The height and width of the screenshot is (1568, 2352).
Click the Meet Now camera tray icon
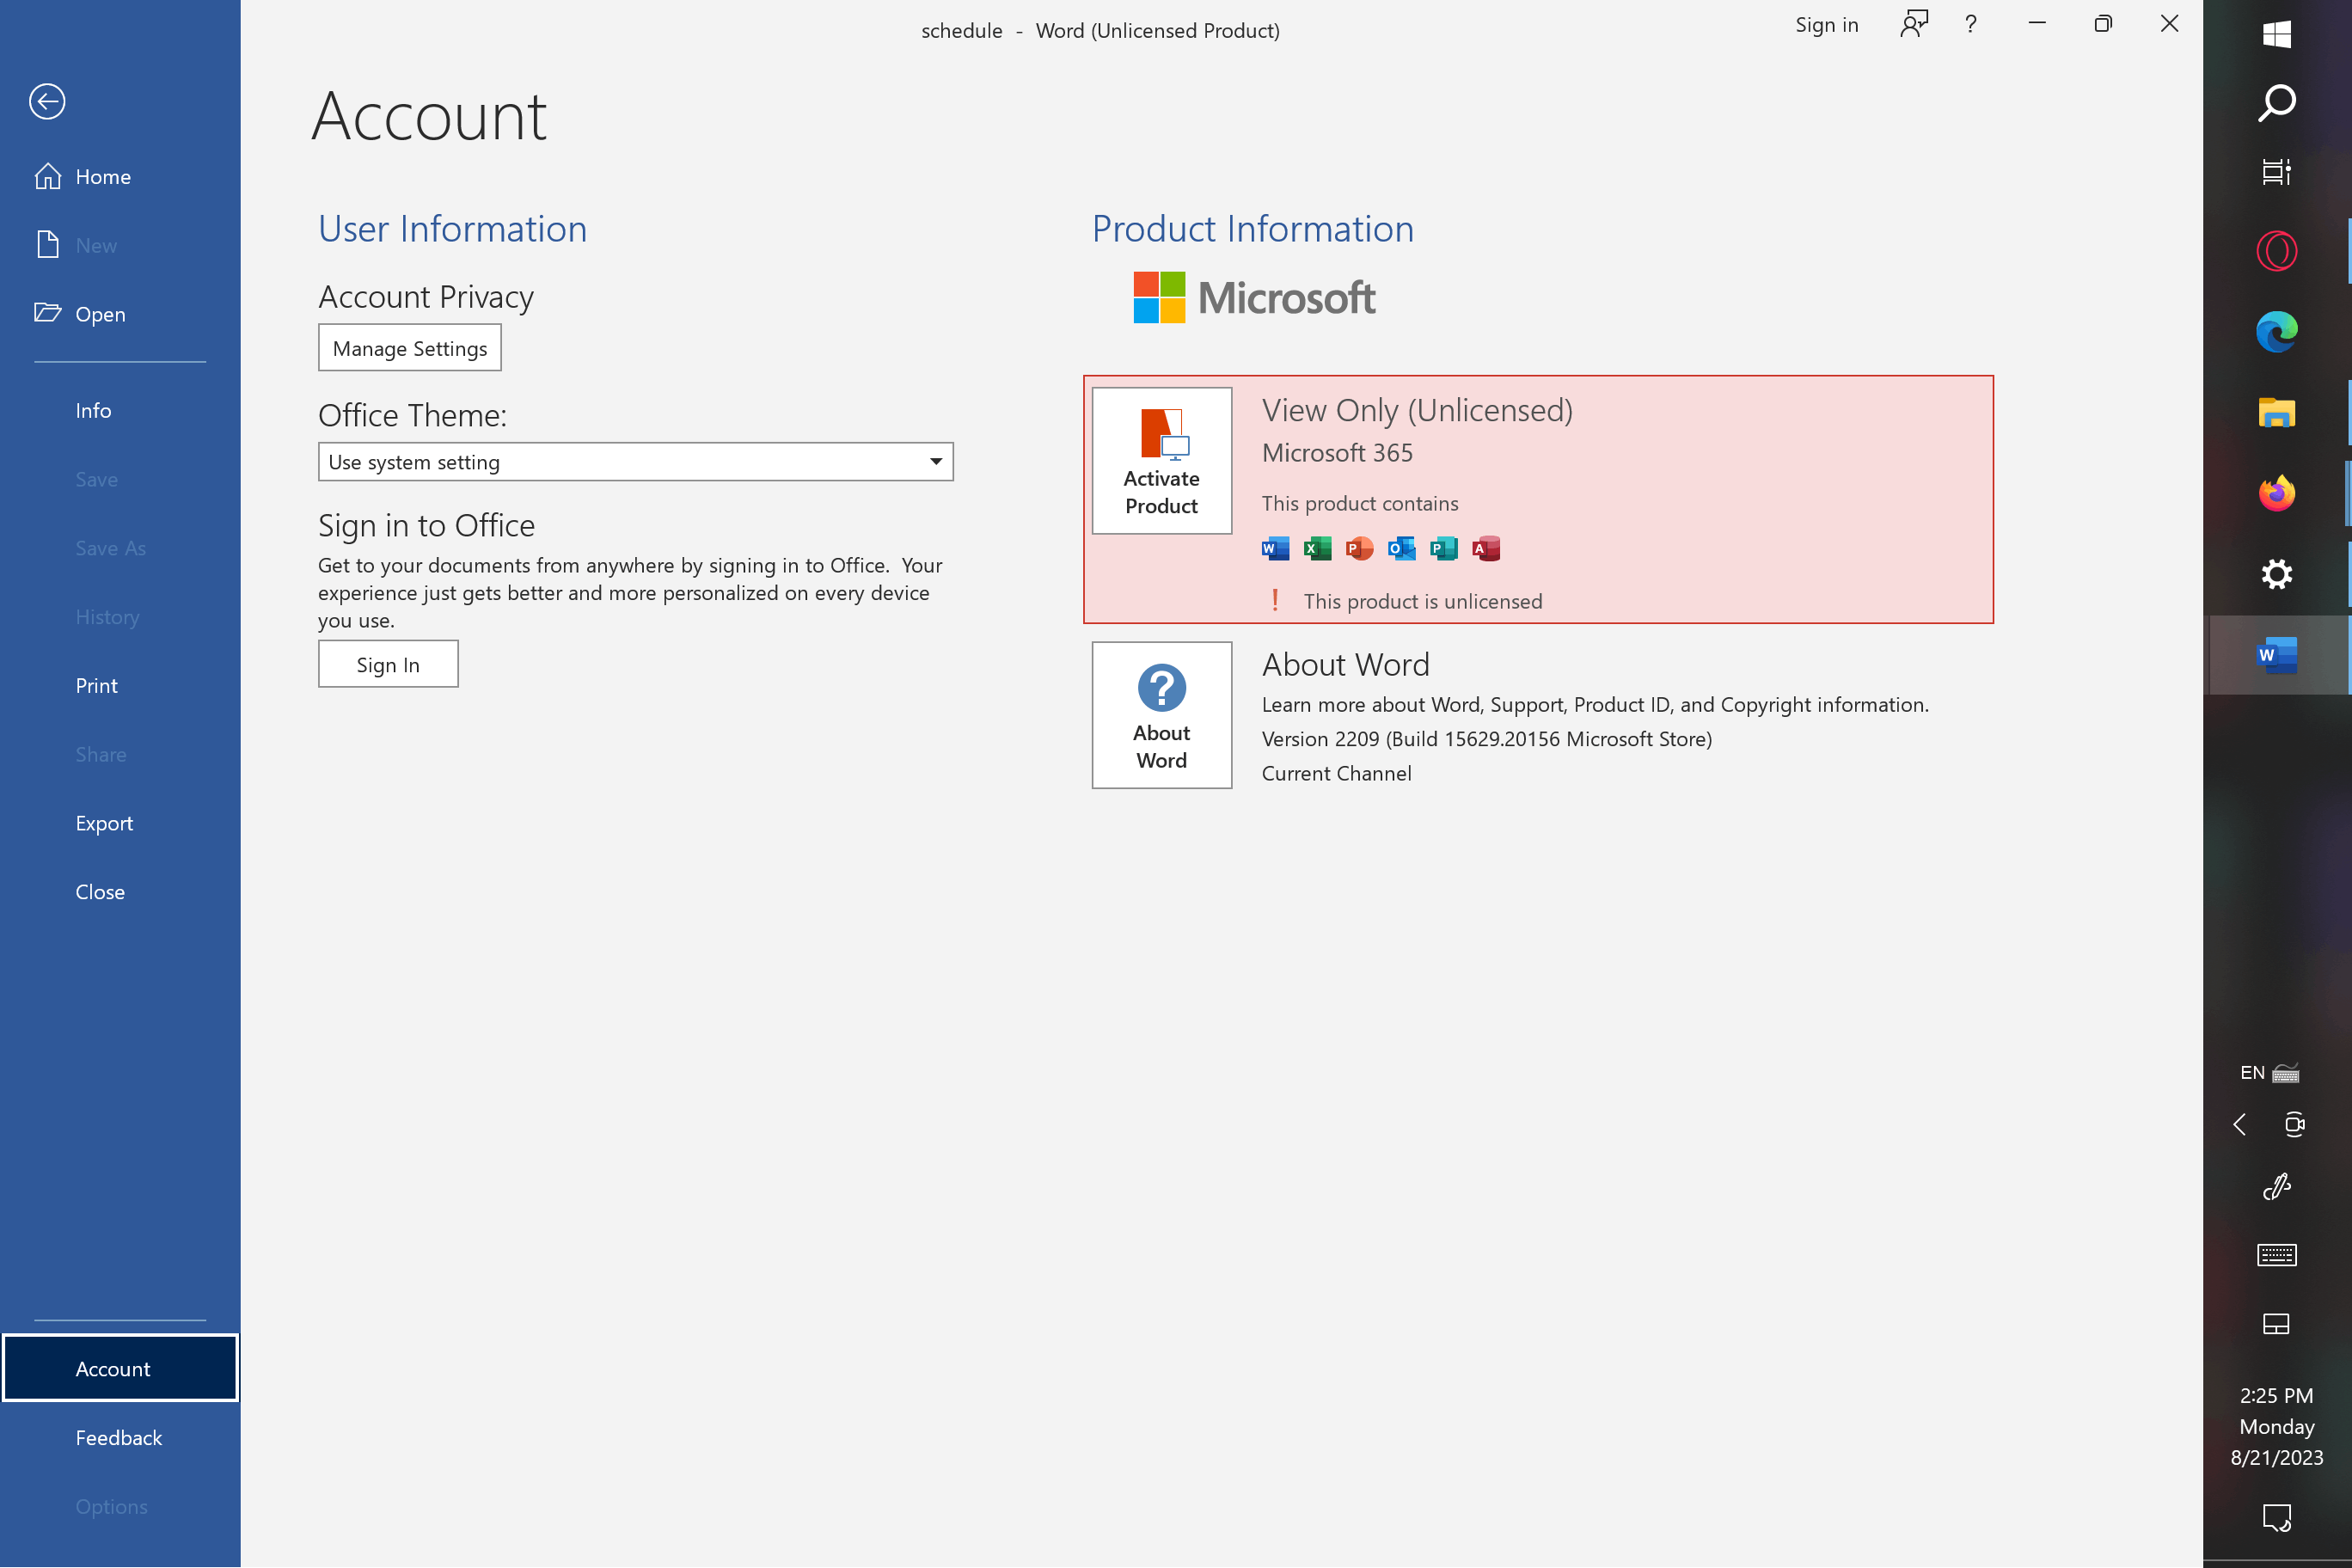2294,1124
